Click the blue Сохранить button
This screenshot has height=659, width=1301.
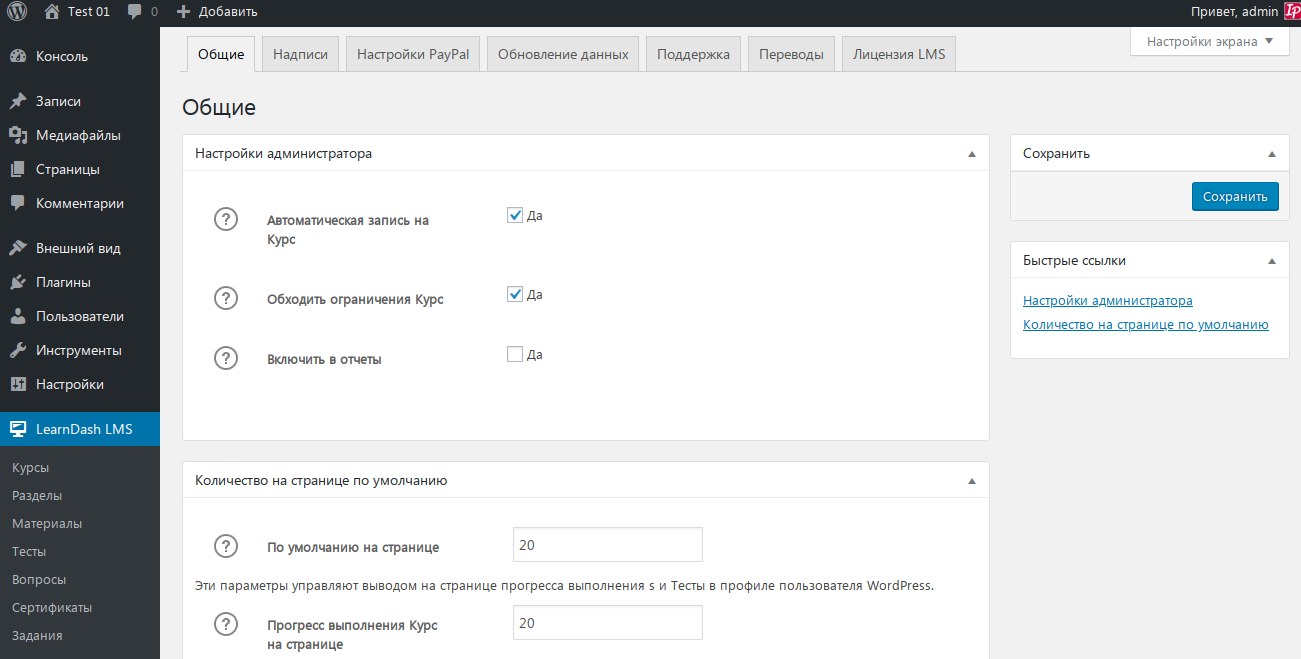pyautogui.click(x=1235, y=196)
